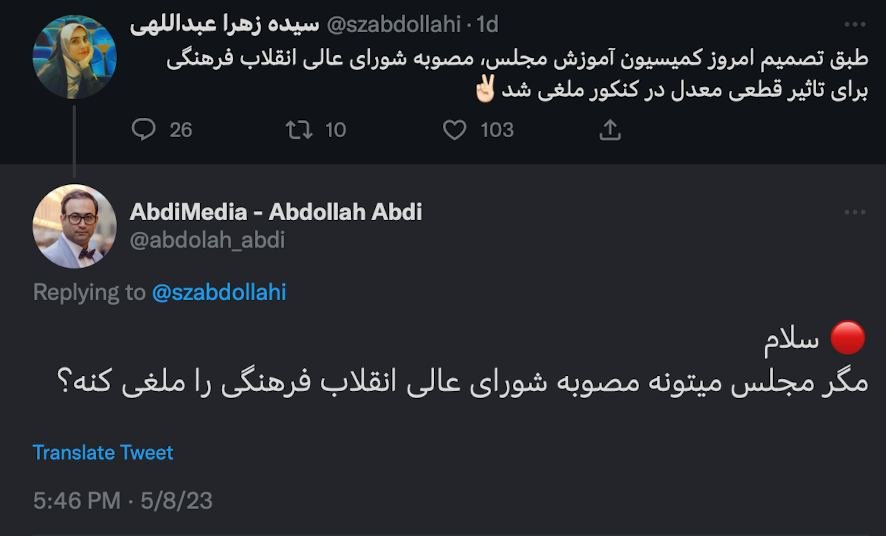Click the AbdiMedia - Abdollah Abdi display name
Viewport: 886px width, 536px height.
click(276, 212)
